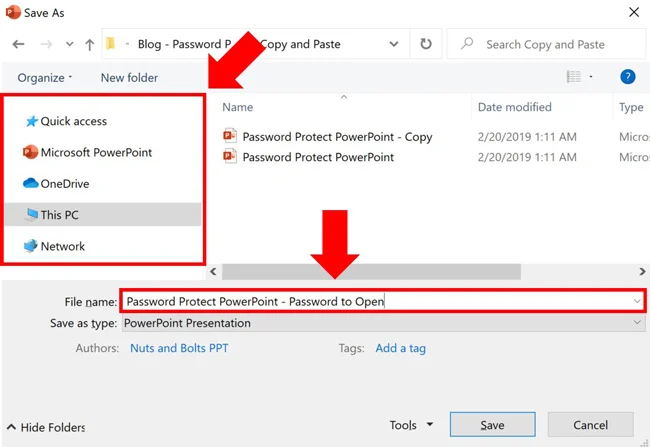Click the horizontal scrollbar thumb
This screenshot has height=447, width=650.
click(371, 272)
